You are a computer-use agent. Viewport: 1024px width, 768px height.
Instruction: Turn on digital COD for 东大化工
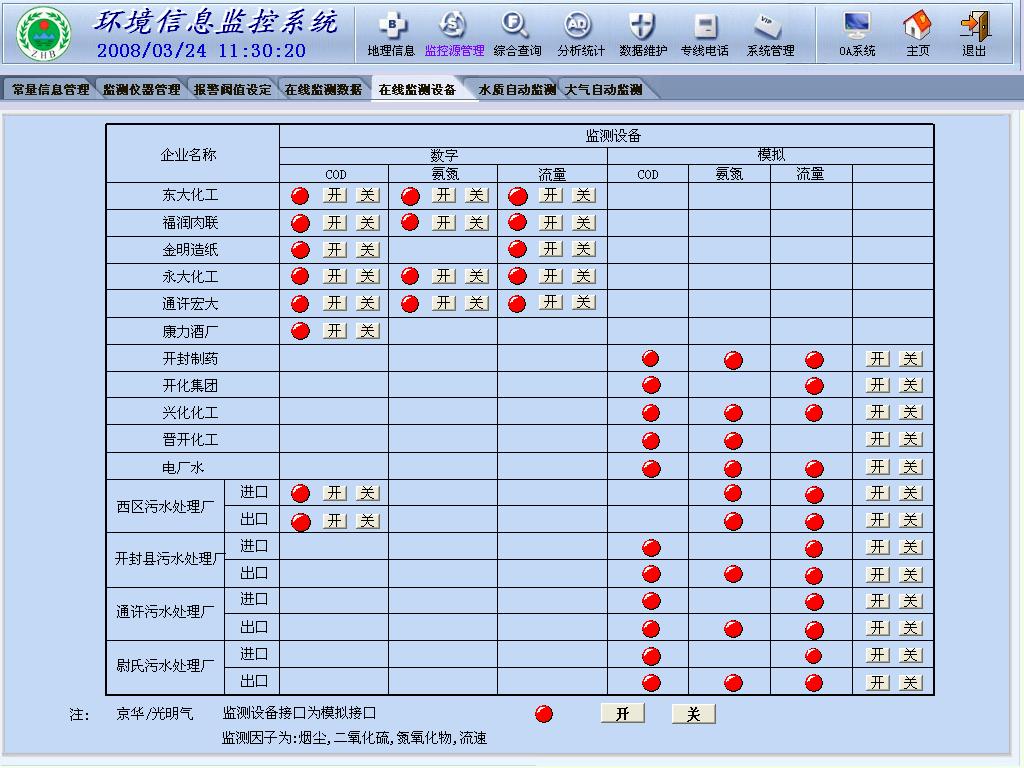point(335,195)
